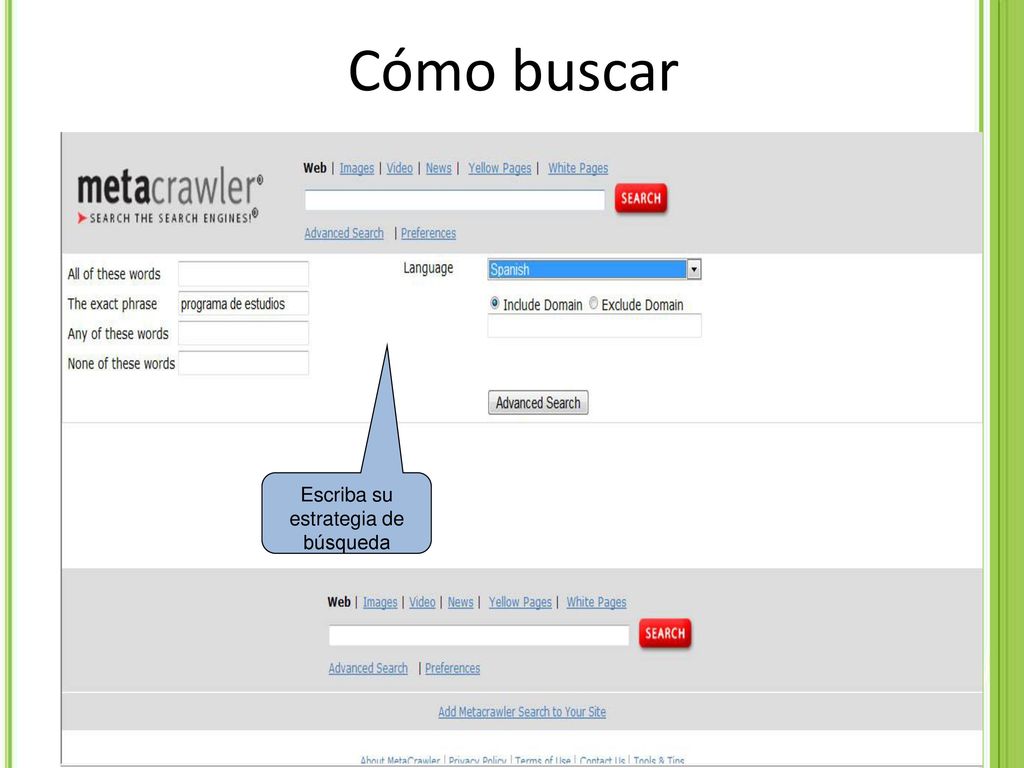1024x768 pixels.
Task: Click Add Metacrawler Search to Your Site
Action: pyautogui.click(x=522, y=712)
